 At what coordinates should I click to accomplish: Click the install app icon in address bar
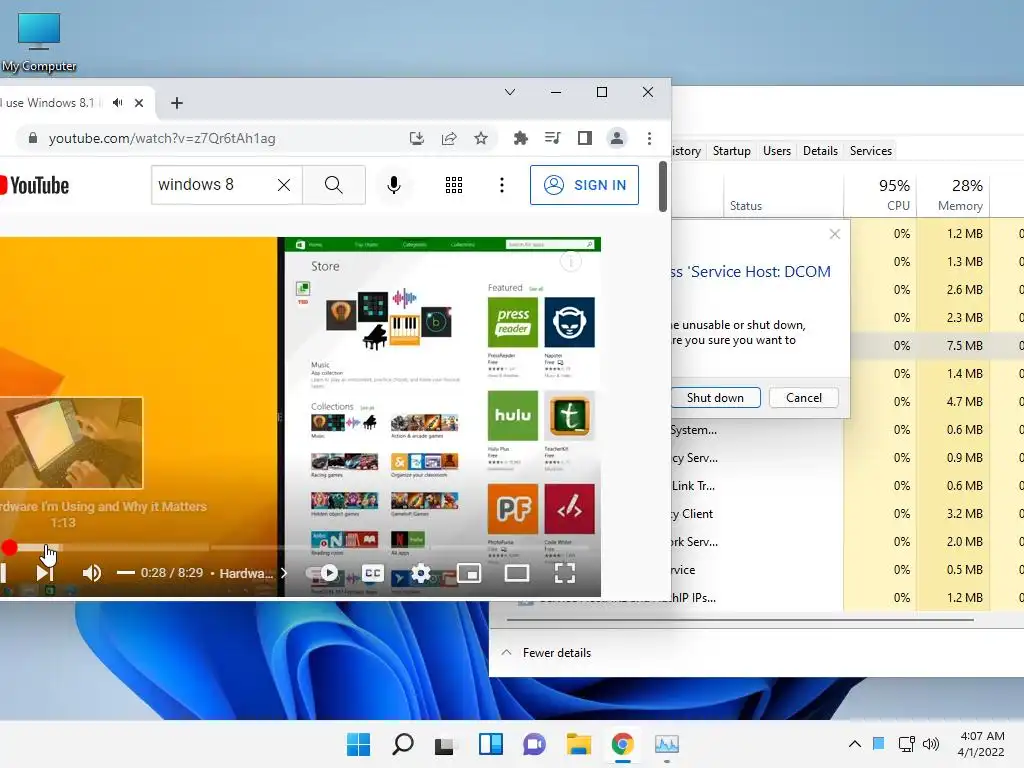[417, 138]
